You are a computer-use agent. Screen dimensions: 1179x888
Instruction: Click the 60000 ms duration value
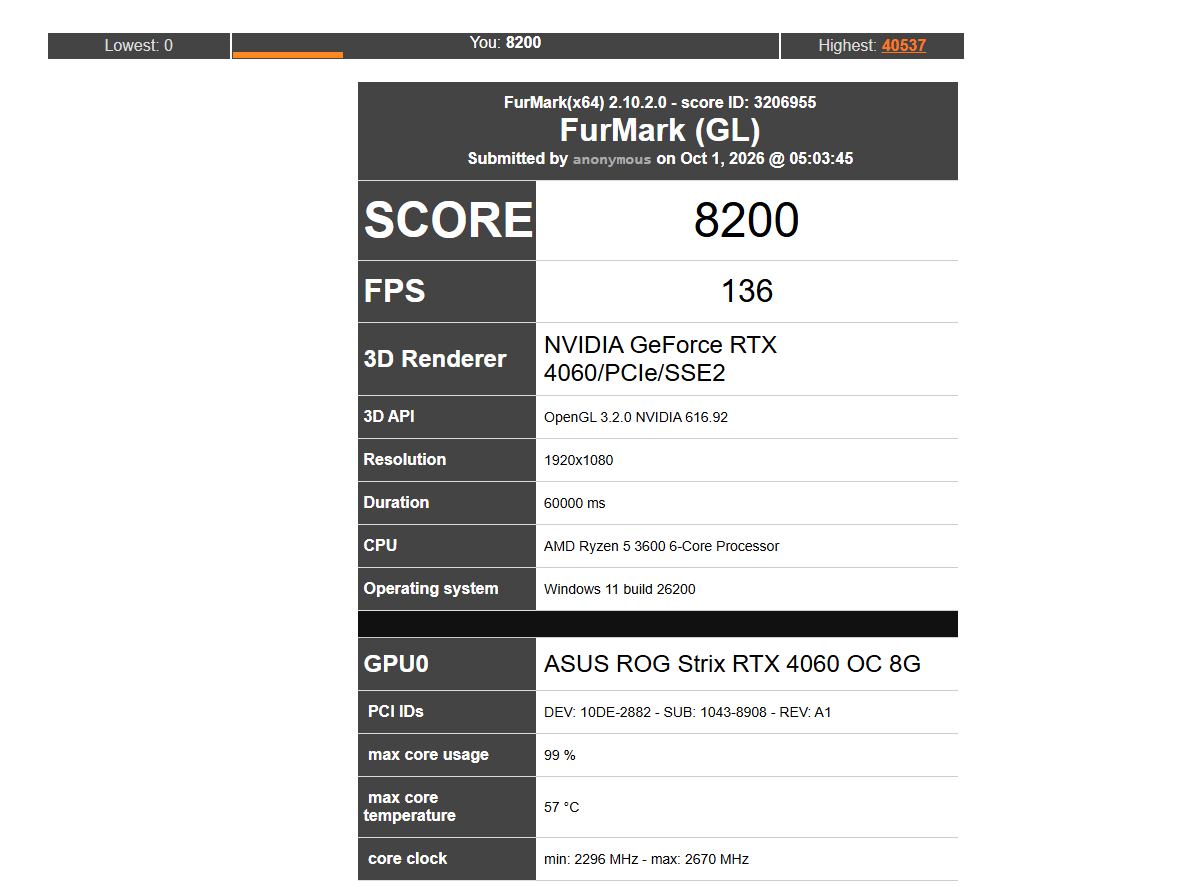tap(574, 503)
